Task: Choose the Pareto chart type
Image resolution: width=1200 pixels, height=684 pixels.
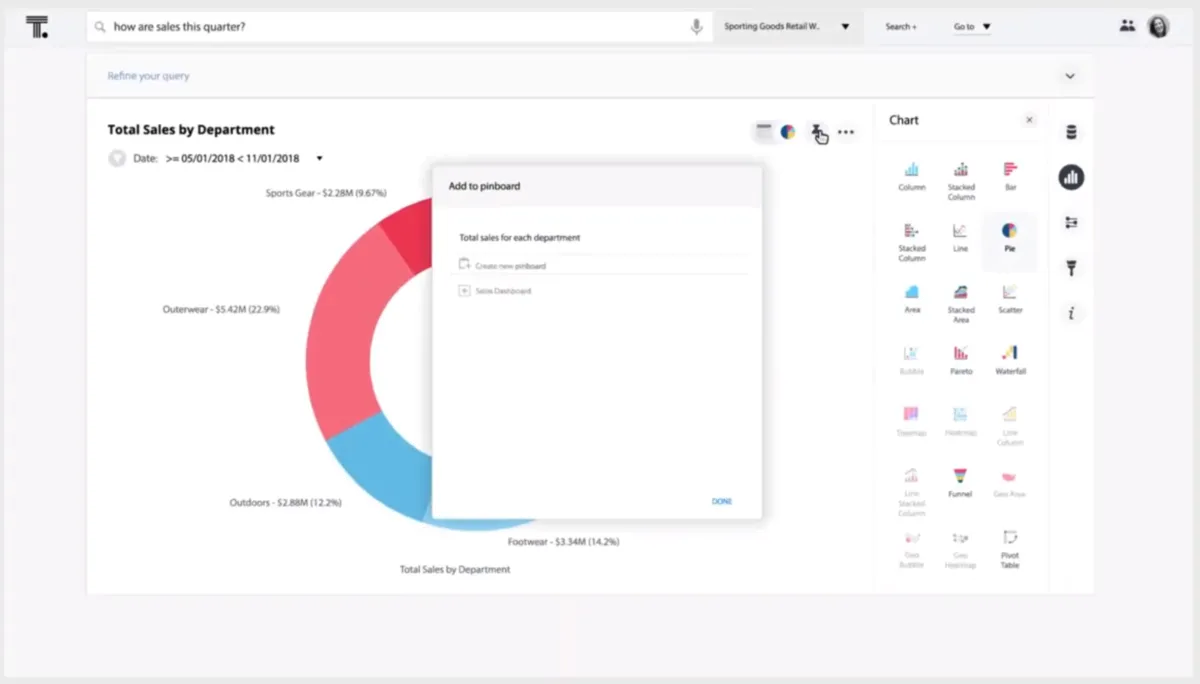Action: tap(960, 359)
